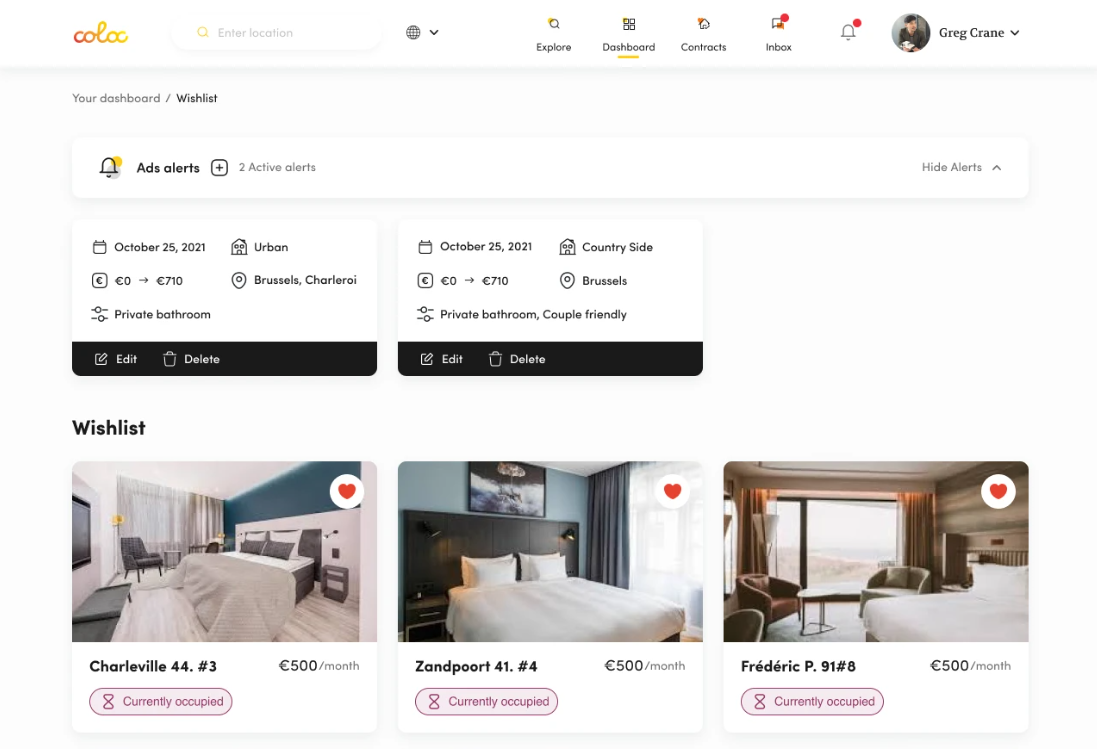Edit the Urban alert card

[x=116, y=359]
